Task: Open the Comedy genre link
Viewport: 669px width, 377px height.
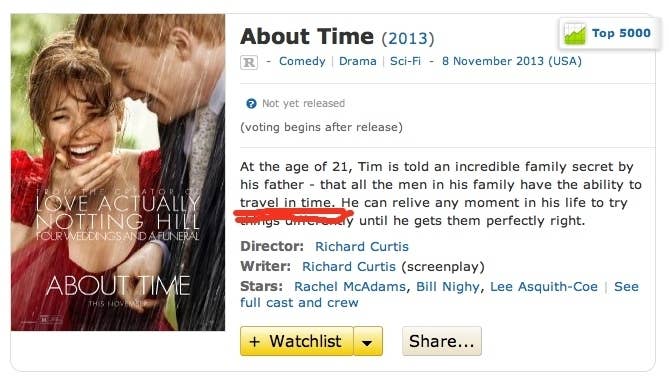Action: click(302, 61)
